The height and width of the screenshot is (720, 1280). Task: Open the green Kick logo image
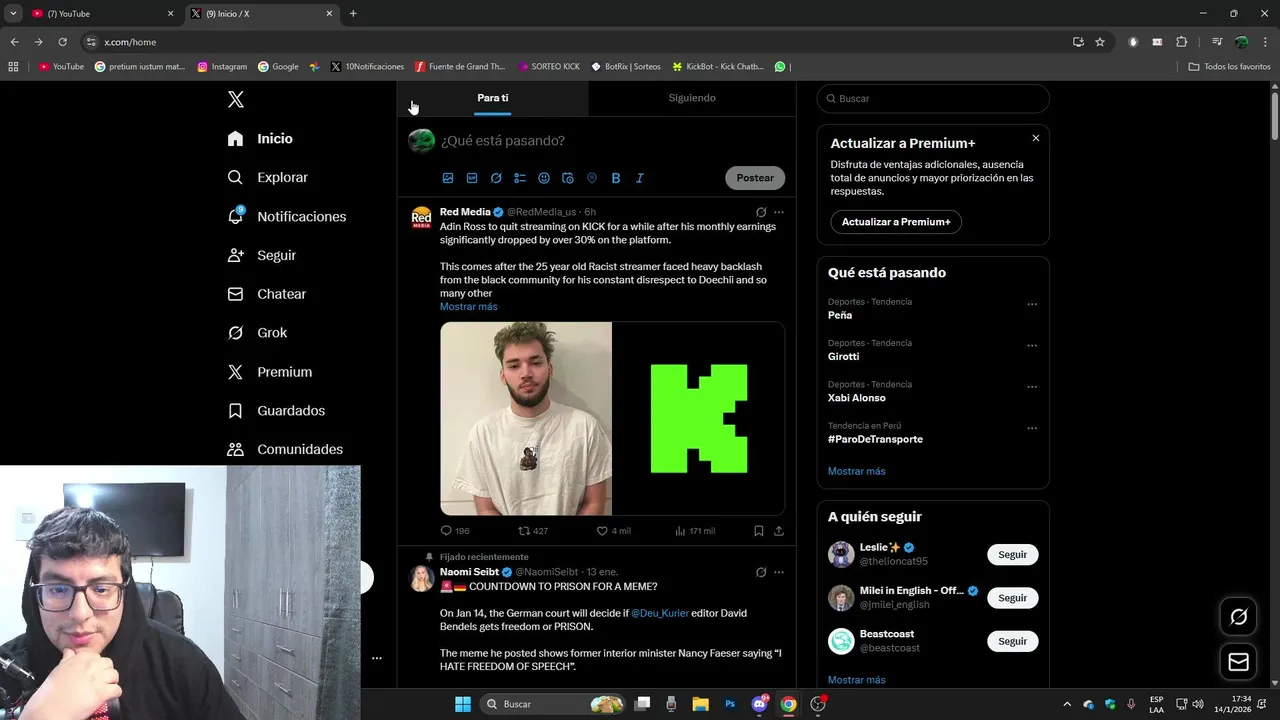coord(698,418)
